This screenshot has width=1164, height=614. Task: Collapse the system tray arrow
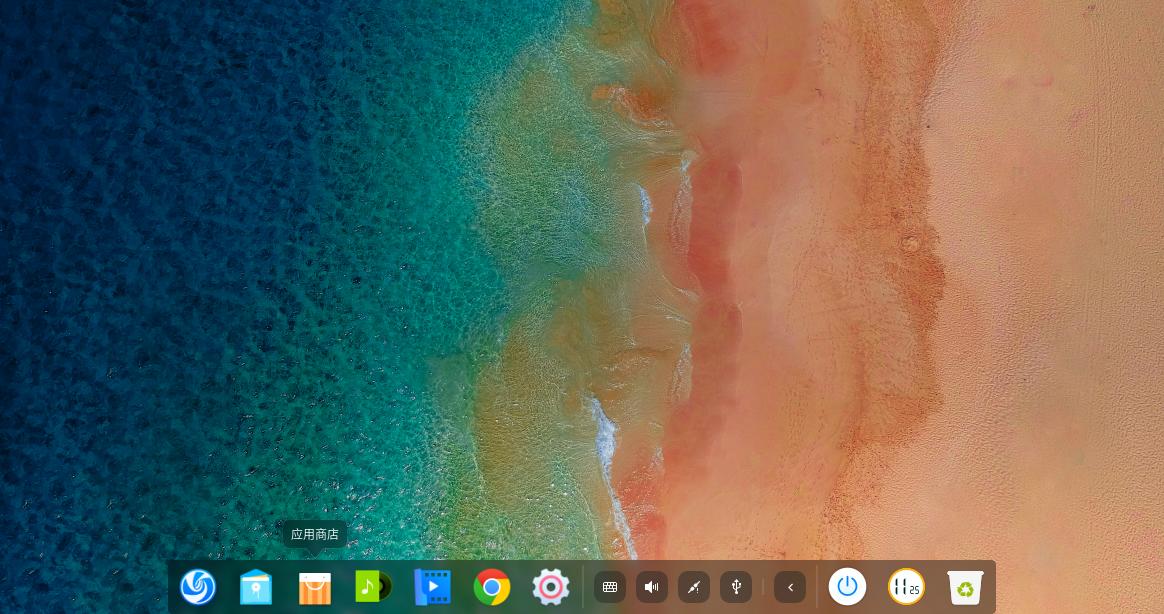click(x=790, y=587)
